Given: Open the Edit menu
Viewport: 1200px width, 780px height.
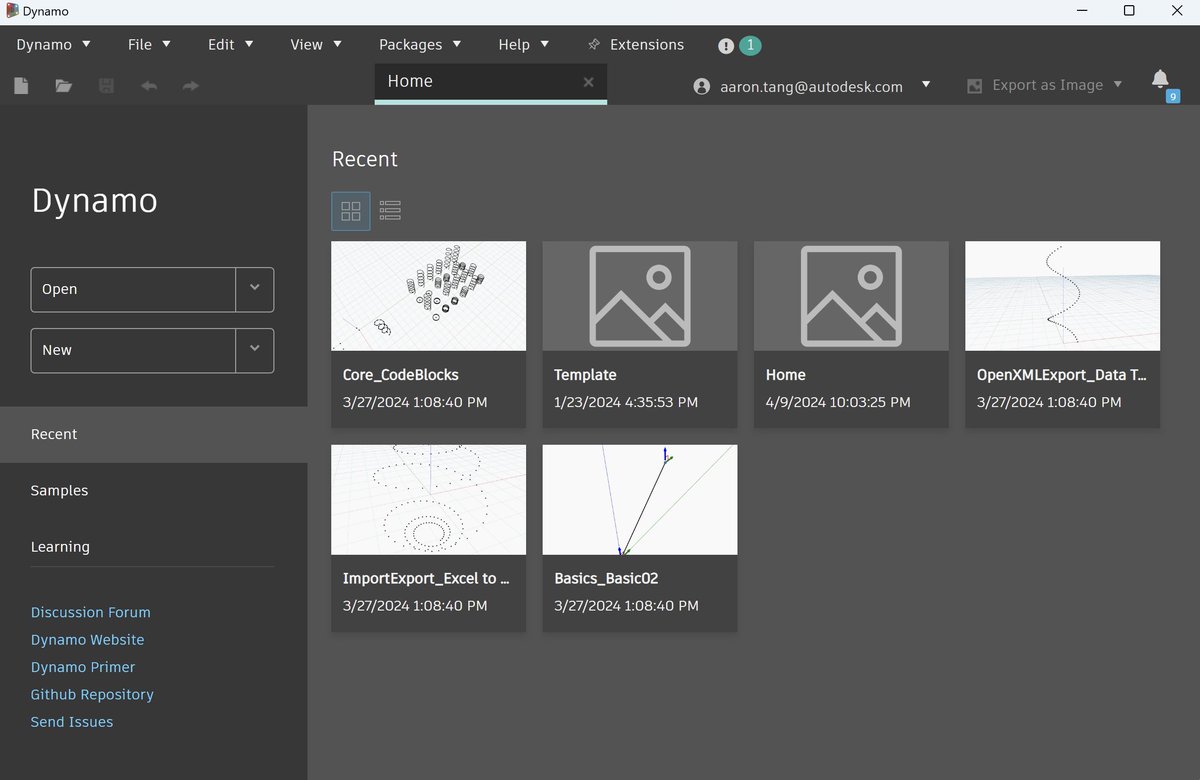Looking at the screenshot, I should (231, 45).
